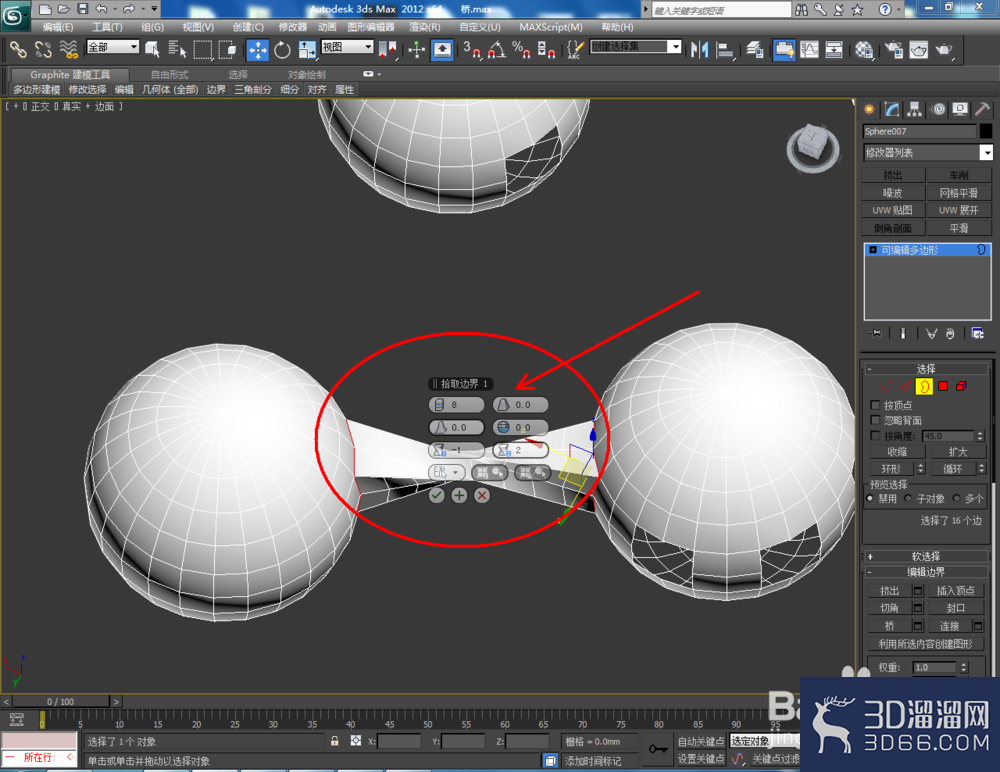Screen dimensions: 1000x772
Task: Select Edge sub-object level icon
Action: [905, 386]
